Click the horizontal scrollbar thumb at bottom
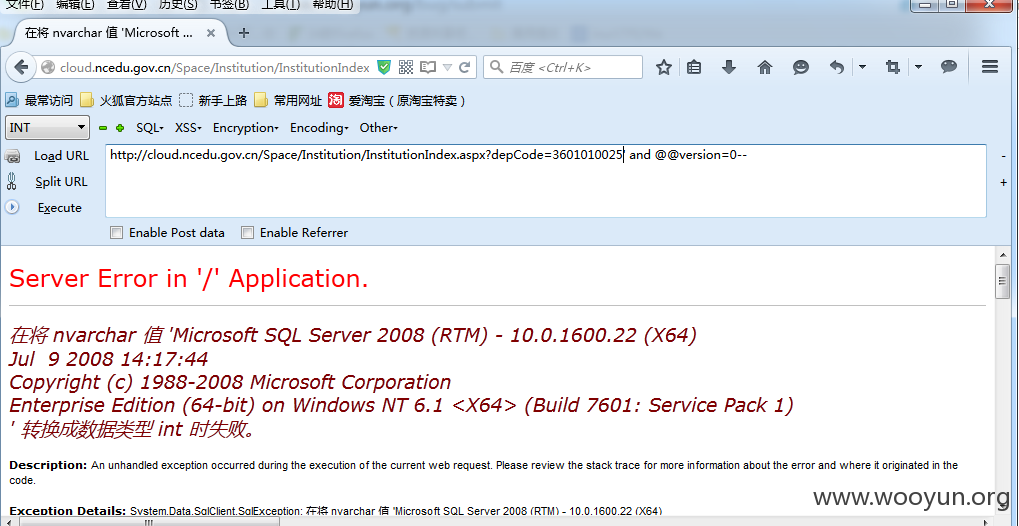This screenshot has width=1019, height=526. (x=149, y=521)
